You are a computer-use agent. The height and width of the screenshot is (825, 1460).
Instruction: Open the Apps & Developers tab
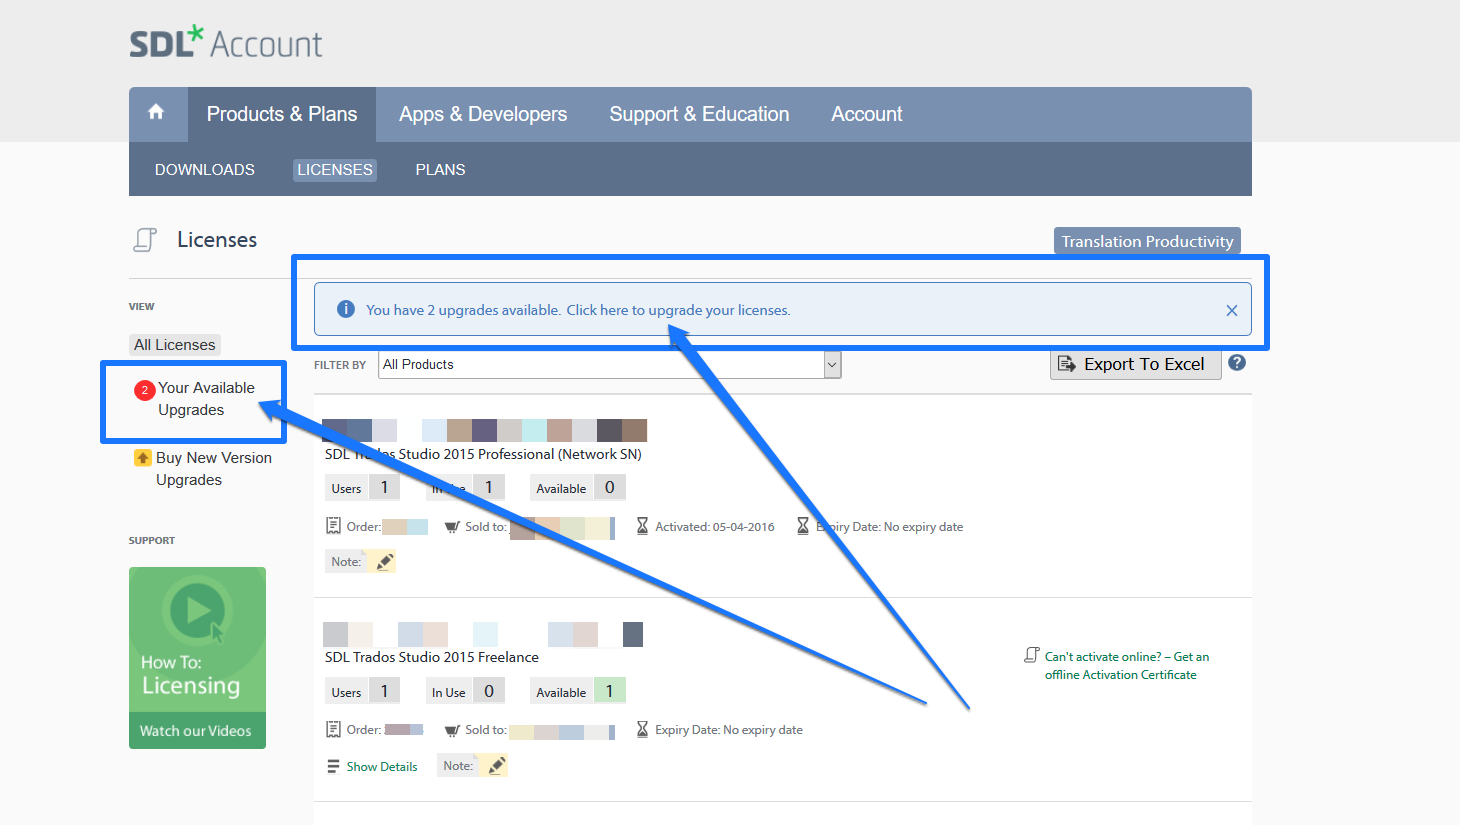pyautogui.click(x=483, y=114)
